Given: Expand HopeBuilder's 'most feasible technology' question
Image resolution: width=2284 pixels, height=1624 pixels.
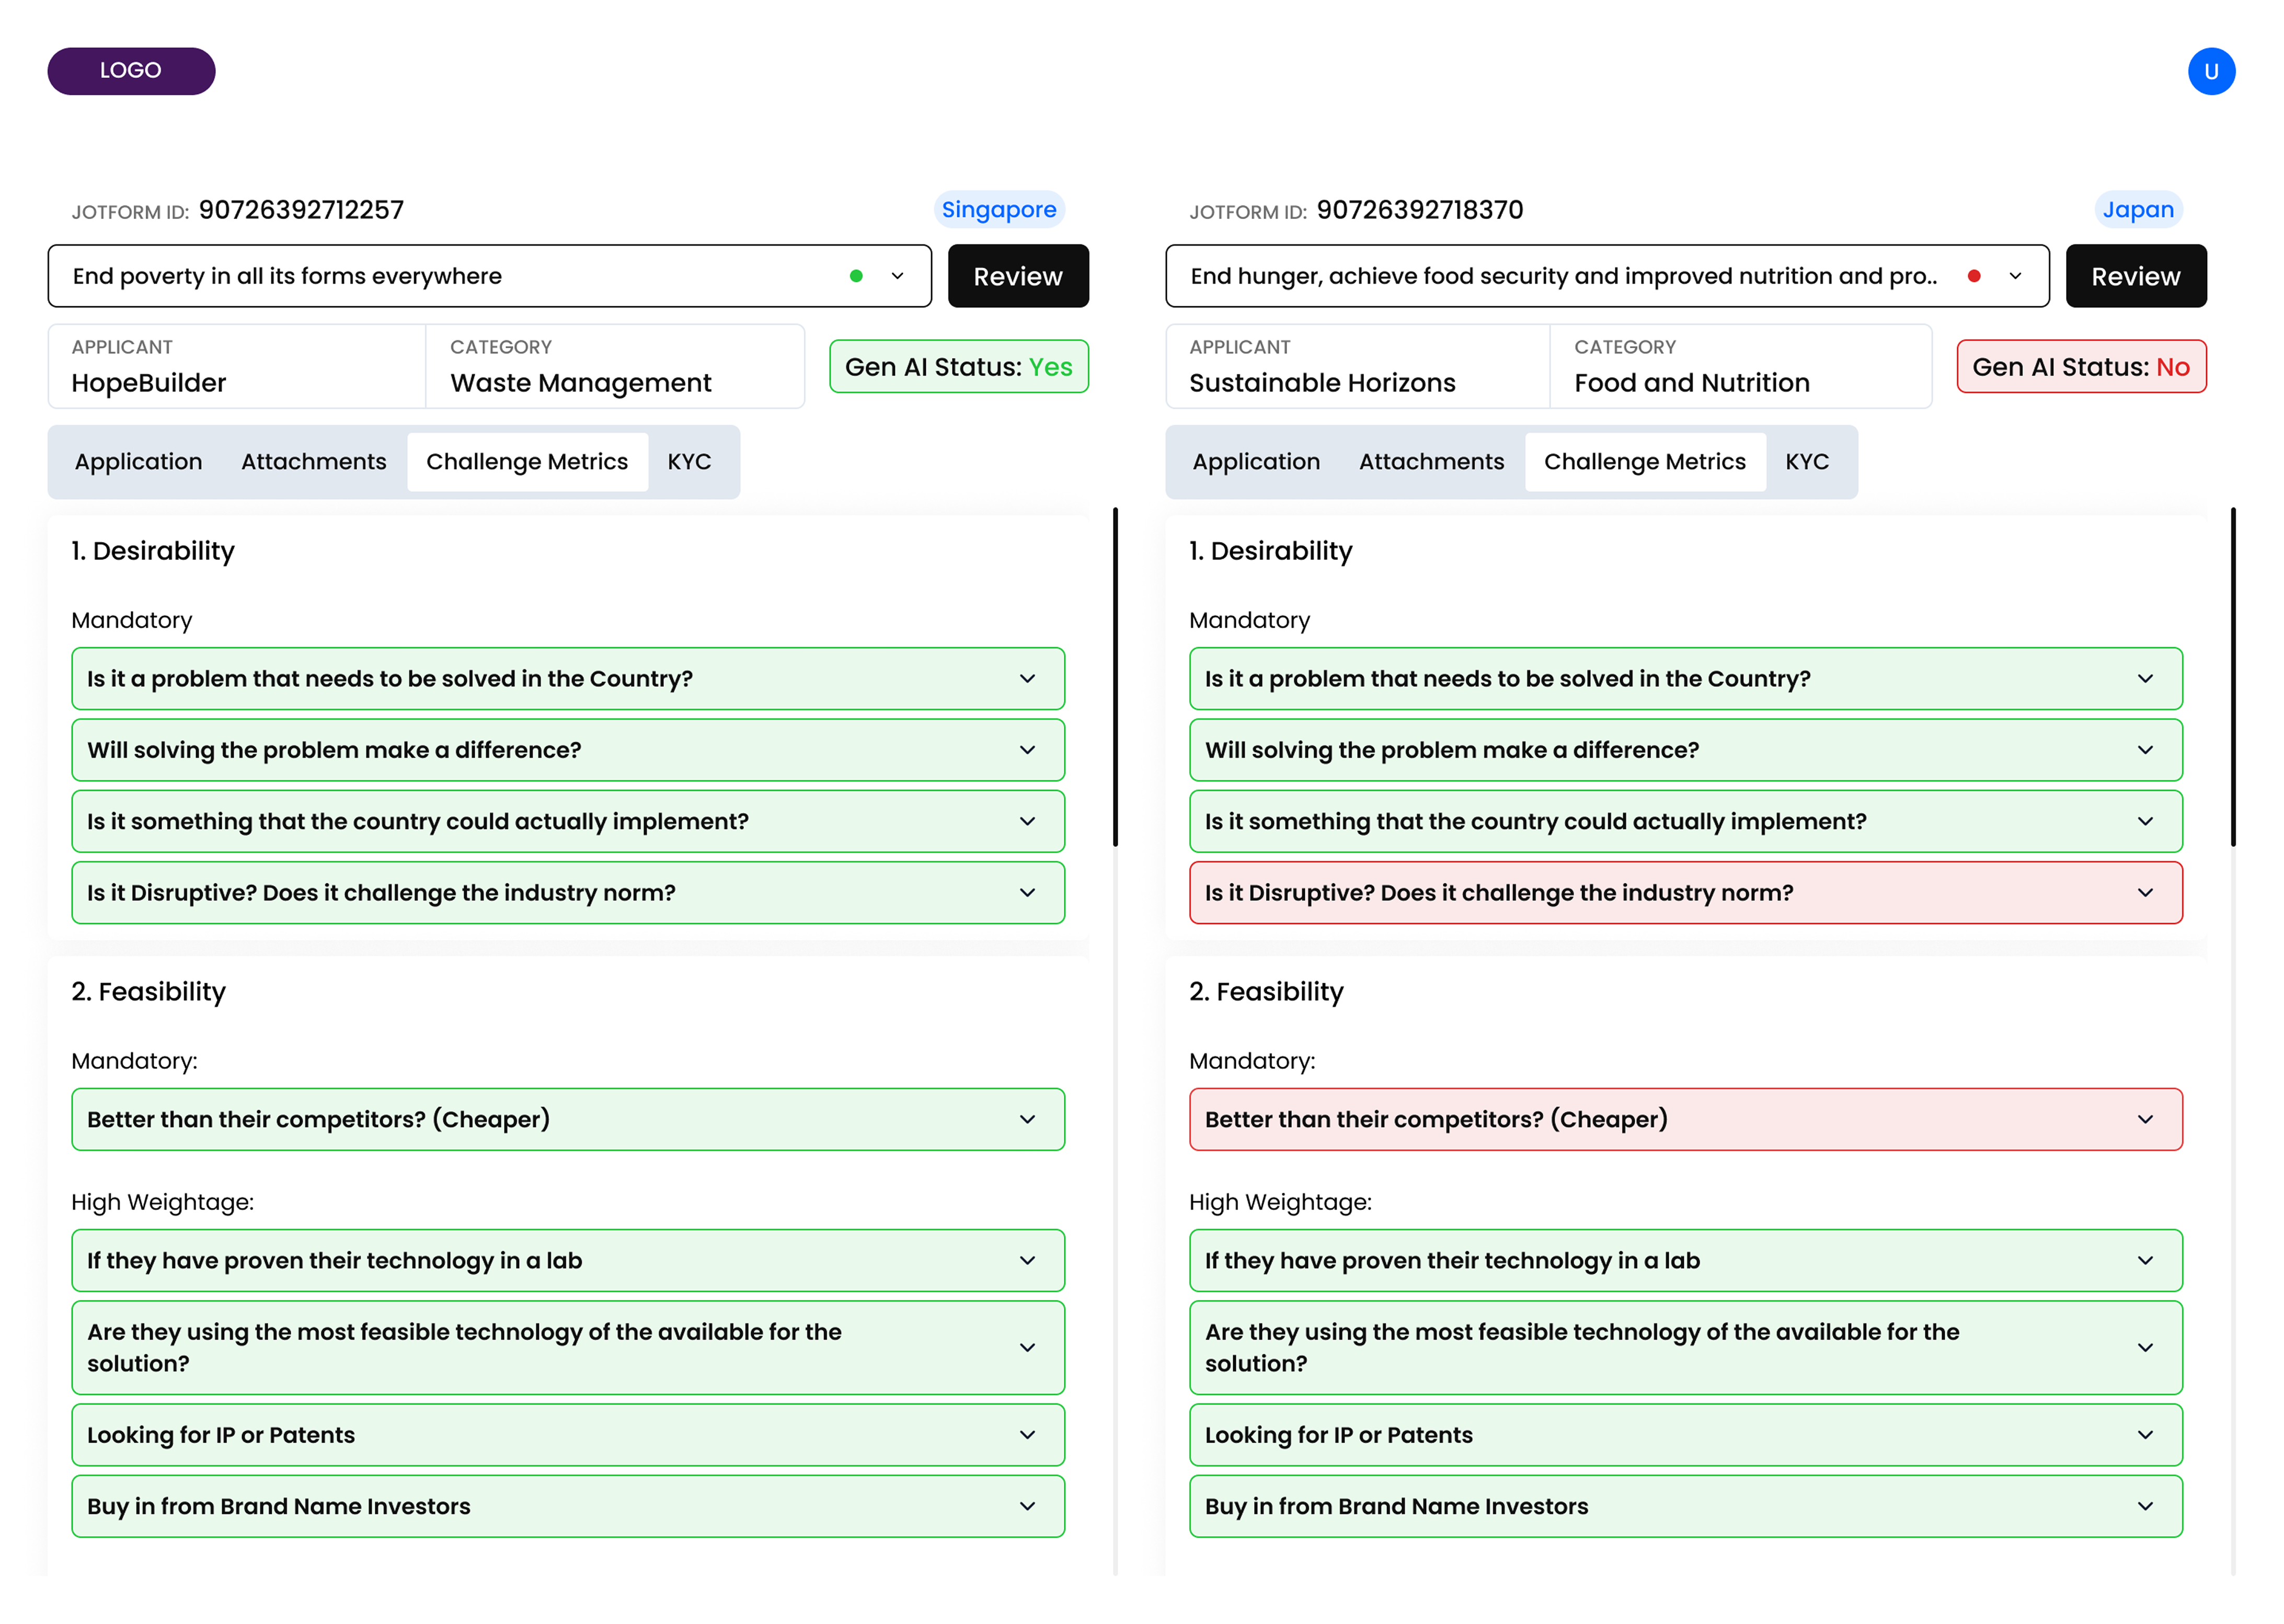Looking at the screenshot, I should point(568,1348).
